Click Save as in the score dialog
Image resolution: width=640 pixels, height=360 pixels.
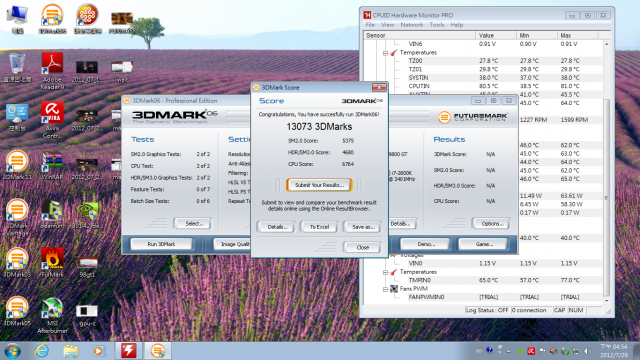pyautogui.click(x=362, y=227)
